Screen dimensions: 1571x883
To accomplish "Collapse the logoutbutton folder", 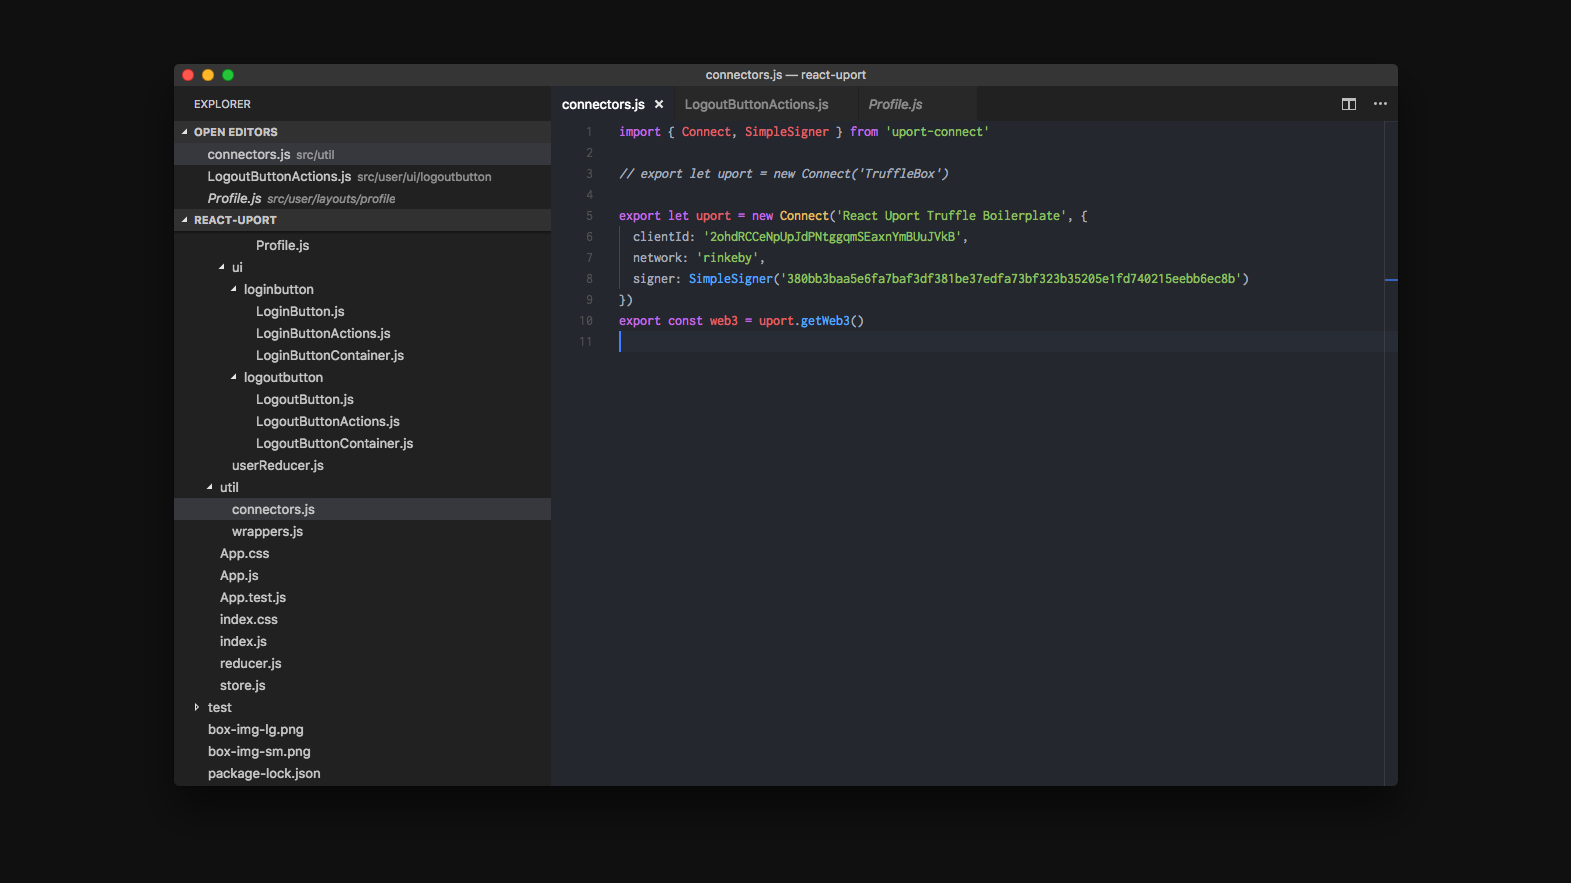I will pos(283,377).
